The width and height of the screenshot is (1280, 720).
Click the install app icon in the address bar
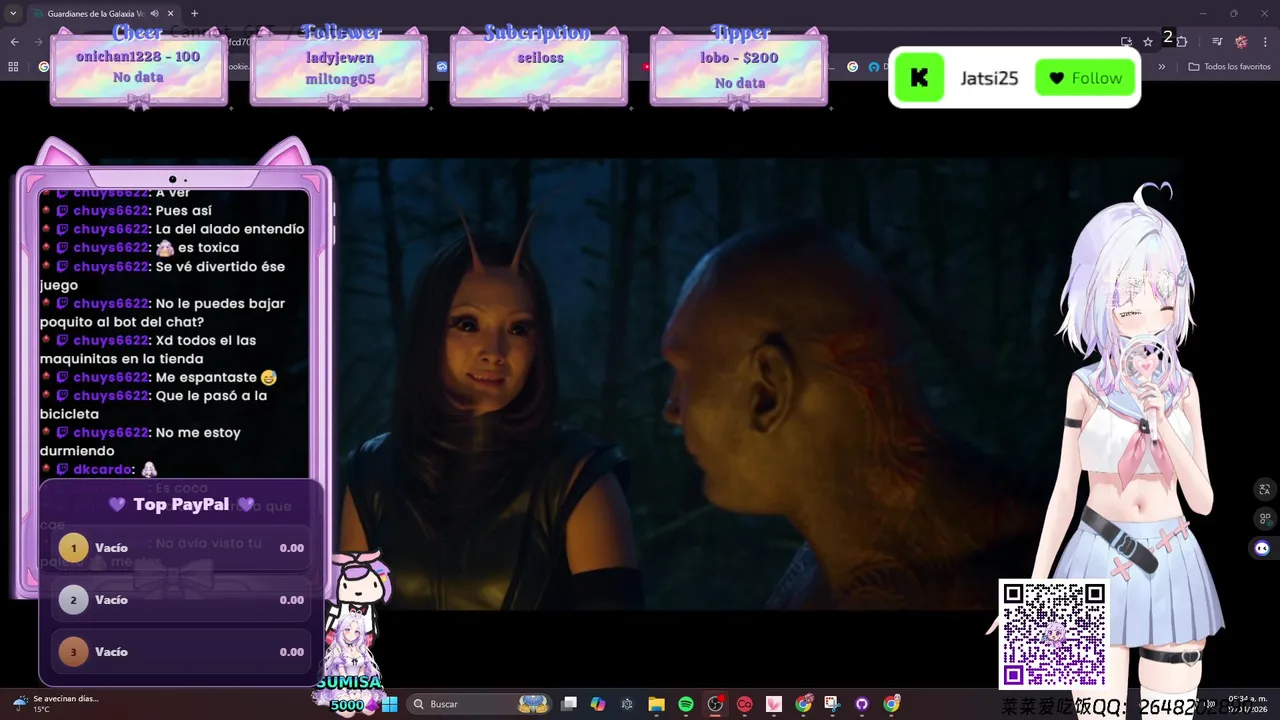tap(1126, 41)
